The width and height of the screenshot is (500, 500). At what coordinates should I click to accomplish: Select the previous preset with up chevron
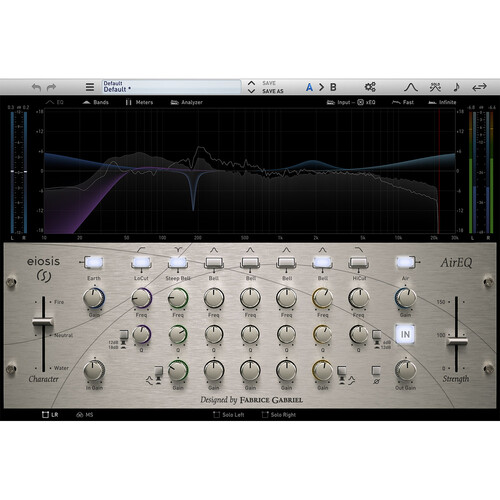tap(251, 83)
